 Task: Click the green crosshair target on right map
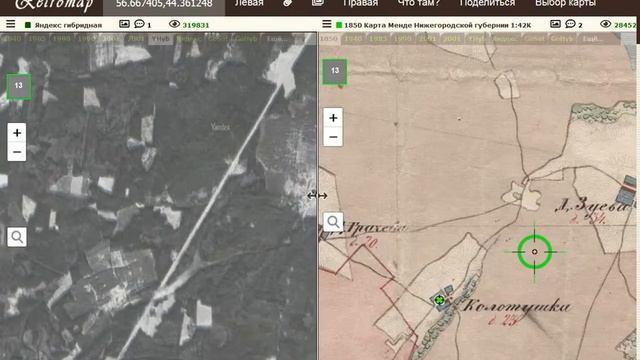pyautogui.click(x=535, y=252)
